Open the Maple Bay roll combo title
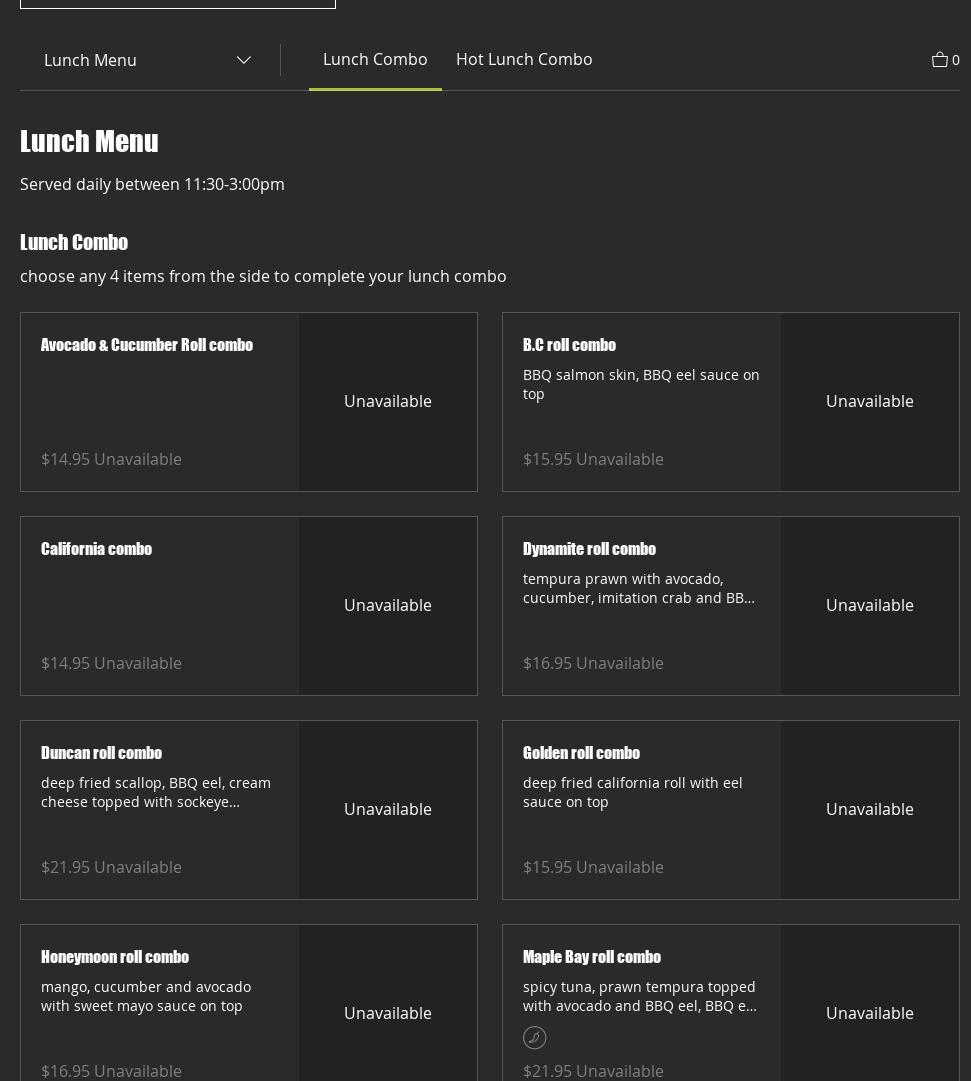Screen dimensions: 971x1081 click(592, 957)
